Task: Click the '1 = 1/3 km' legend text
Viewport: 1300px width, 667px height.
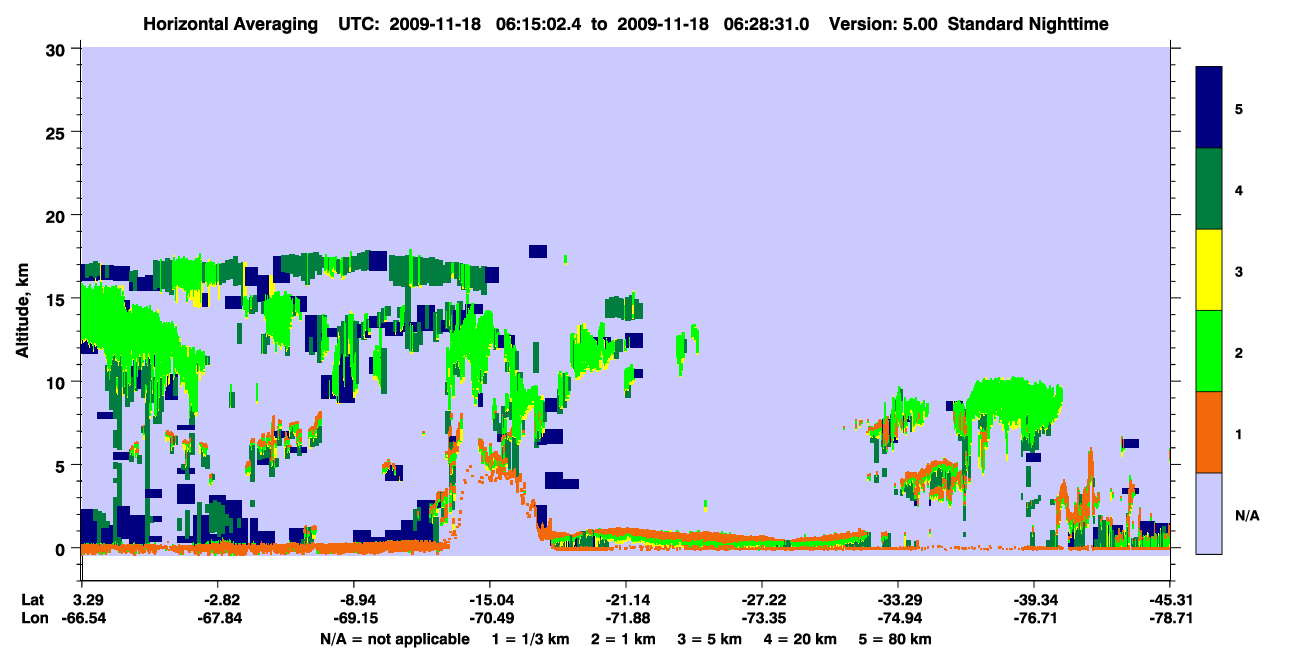Action: tap(530, 639)
